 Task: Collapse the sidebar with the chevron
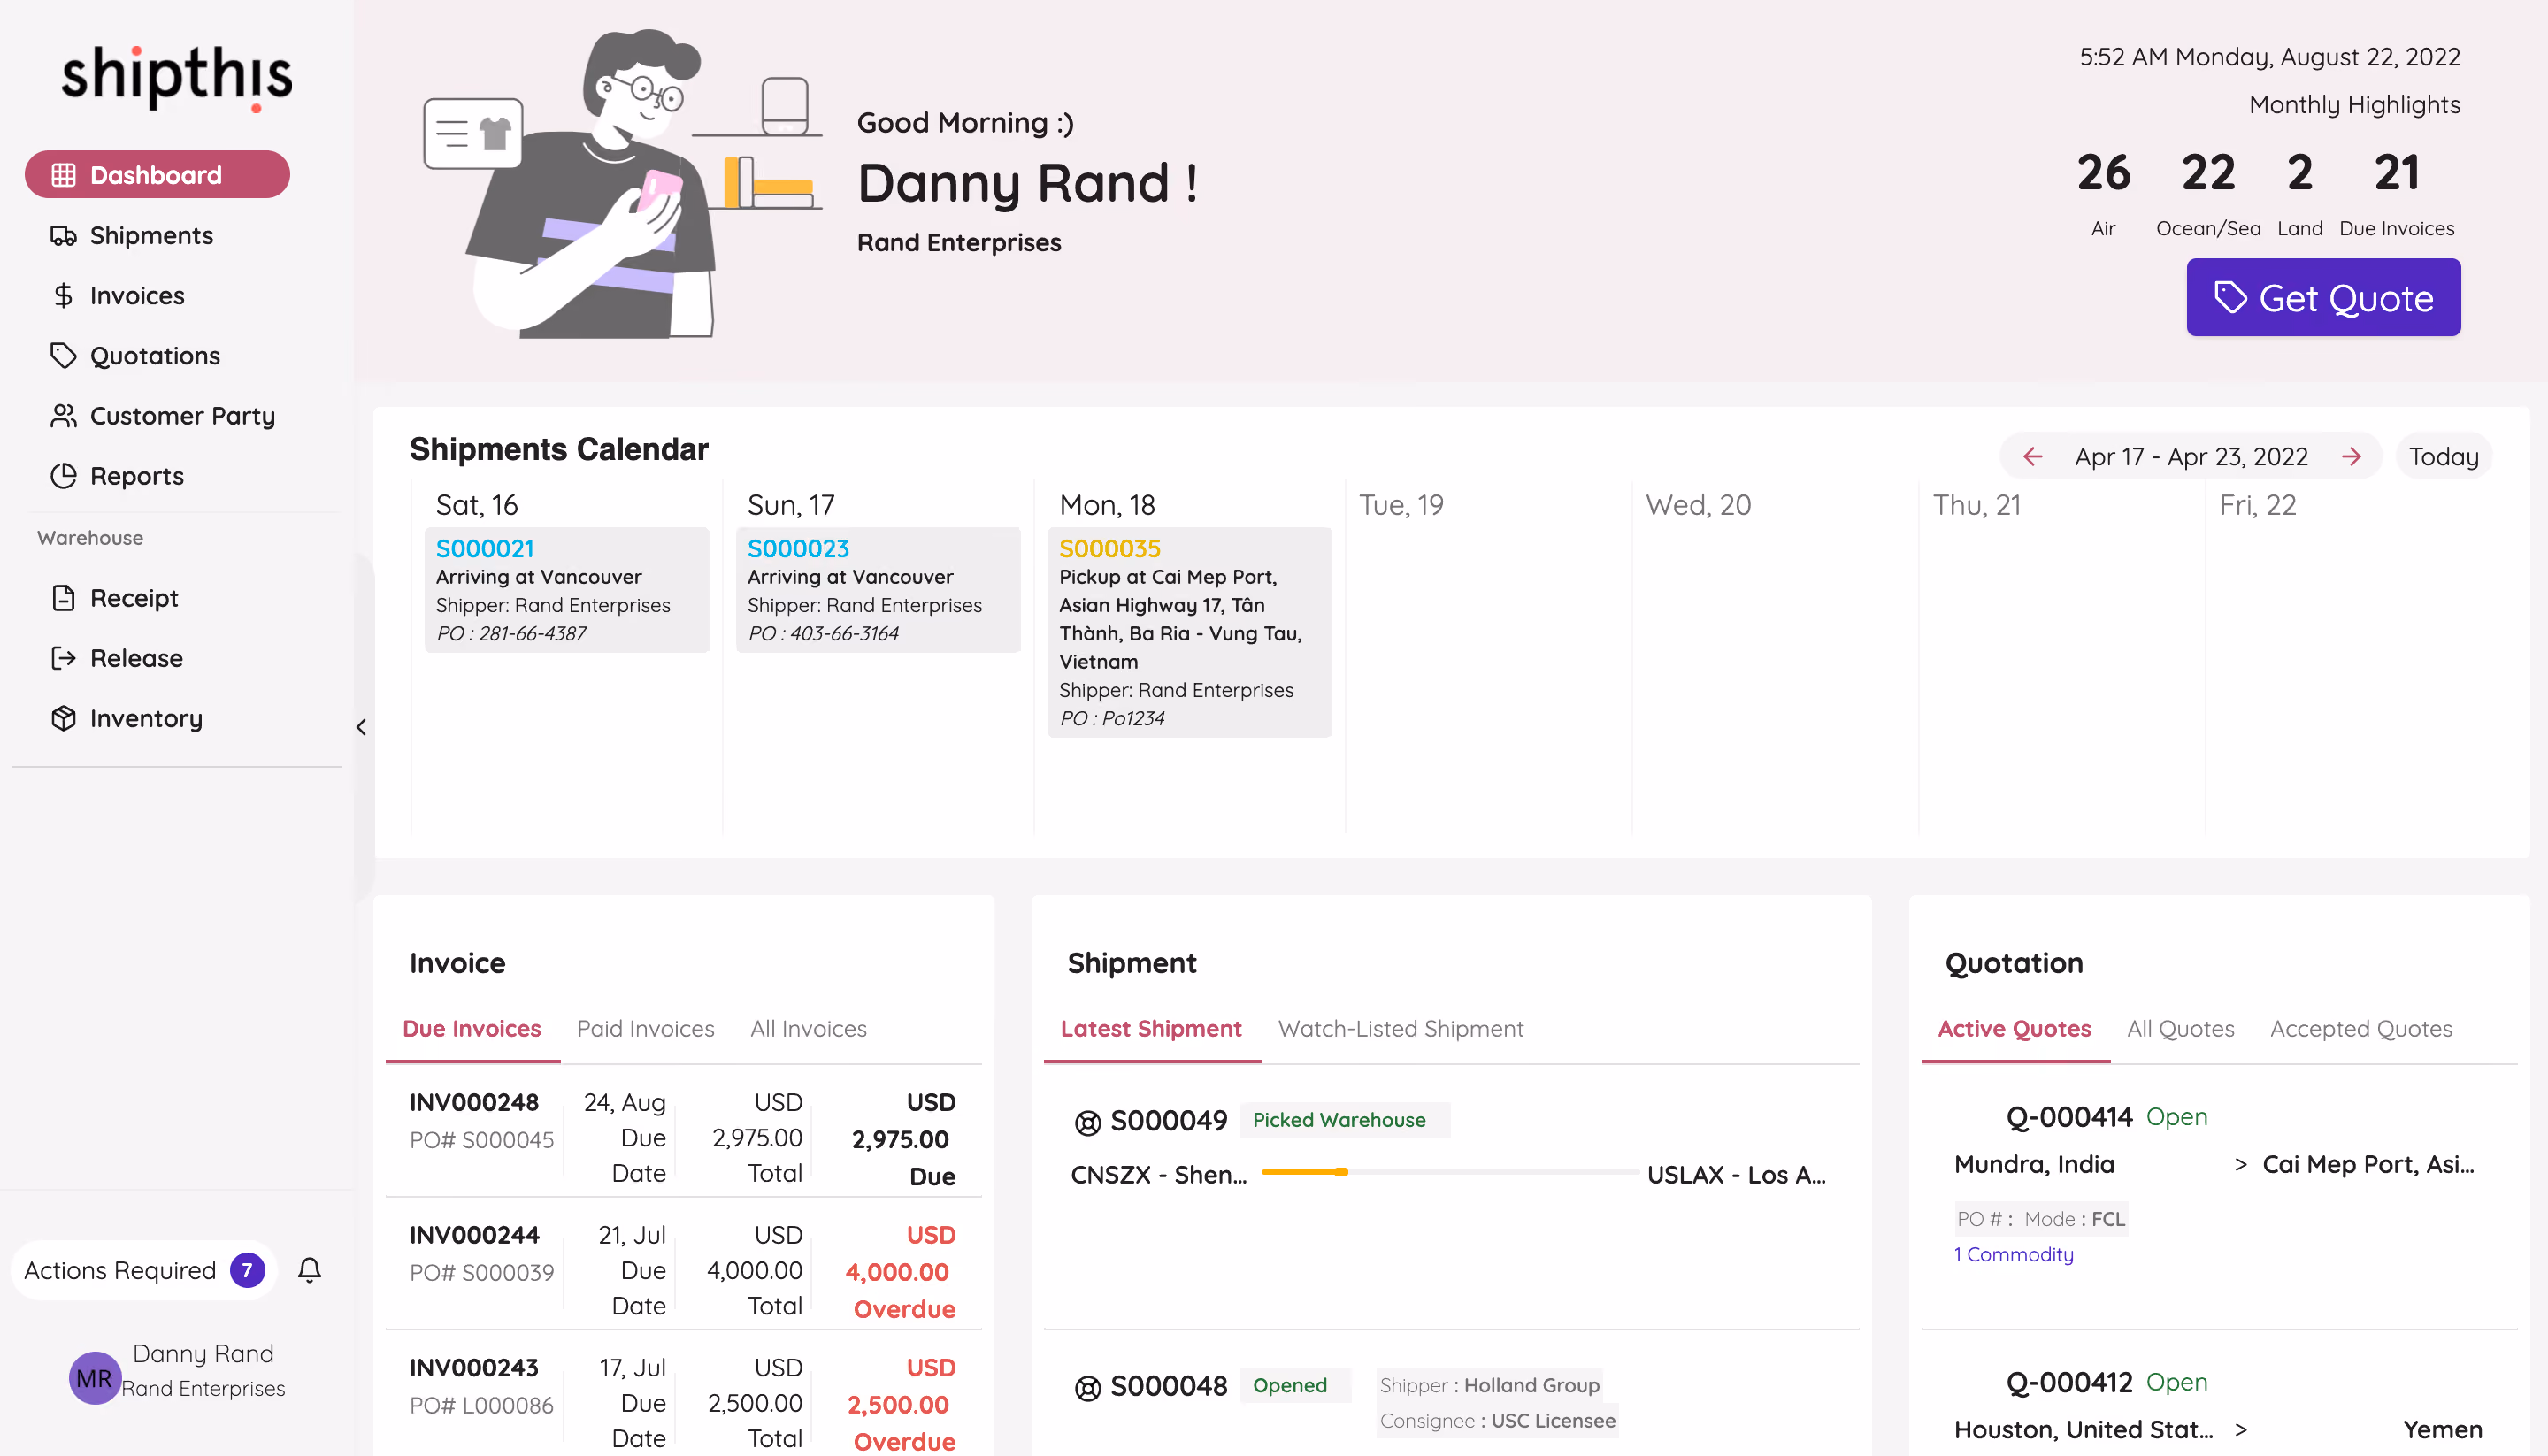coord(361,727)
